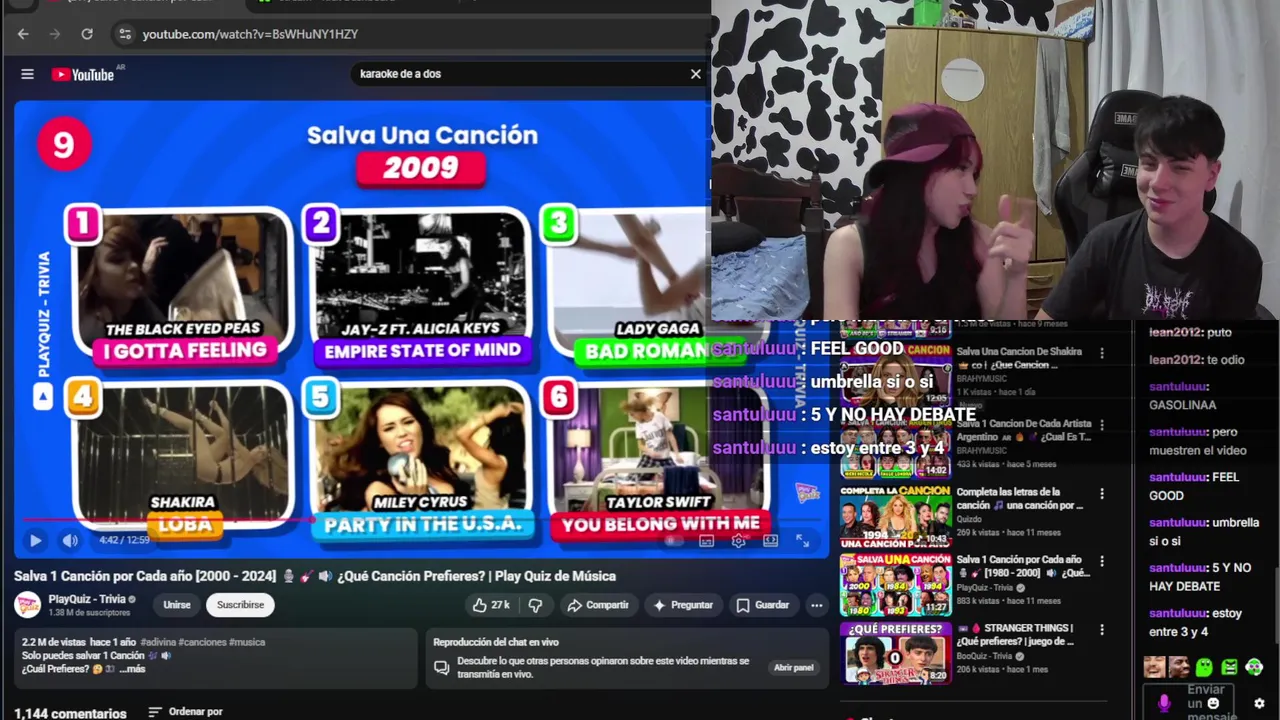This screenshot has height=720, width=1280.
Task: Click the video title 'Salva 1 Canción por Cada año'
Action: (x=315, y=576)
